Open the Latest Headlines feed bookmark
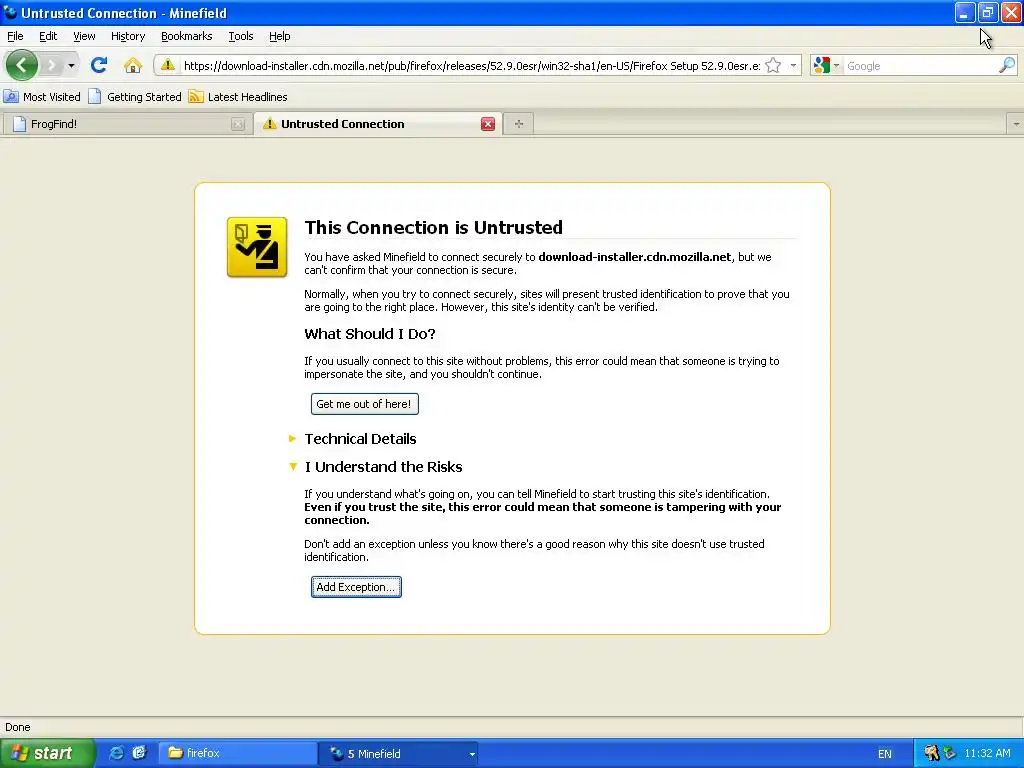Screen dimensions: 1024x768 pos(238,97)
